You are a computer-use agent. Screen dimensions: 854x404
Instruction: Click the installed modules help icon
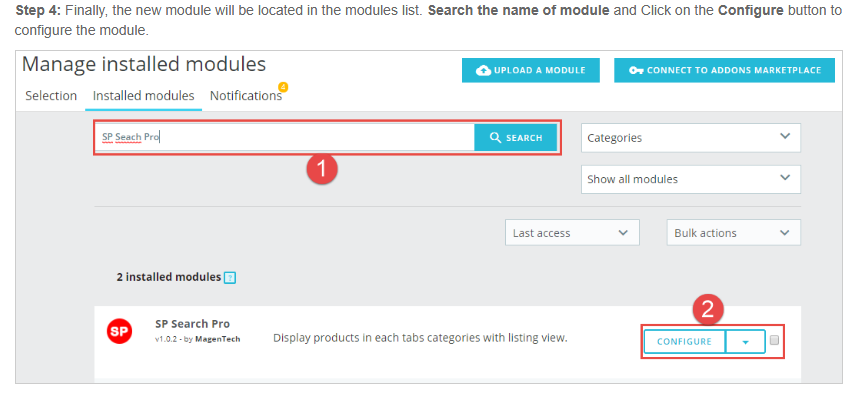tap(229, 277)
